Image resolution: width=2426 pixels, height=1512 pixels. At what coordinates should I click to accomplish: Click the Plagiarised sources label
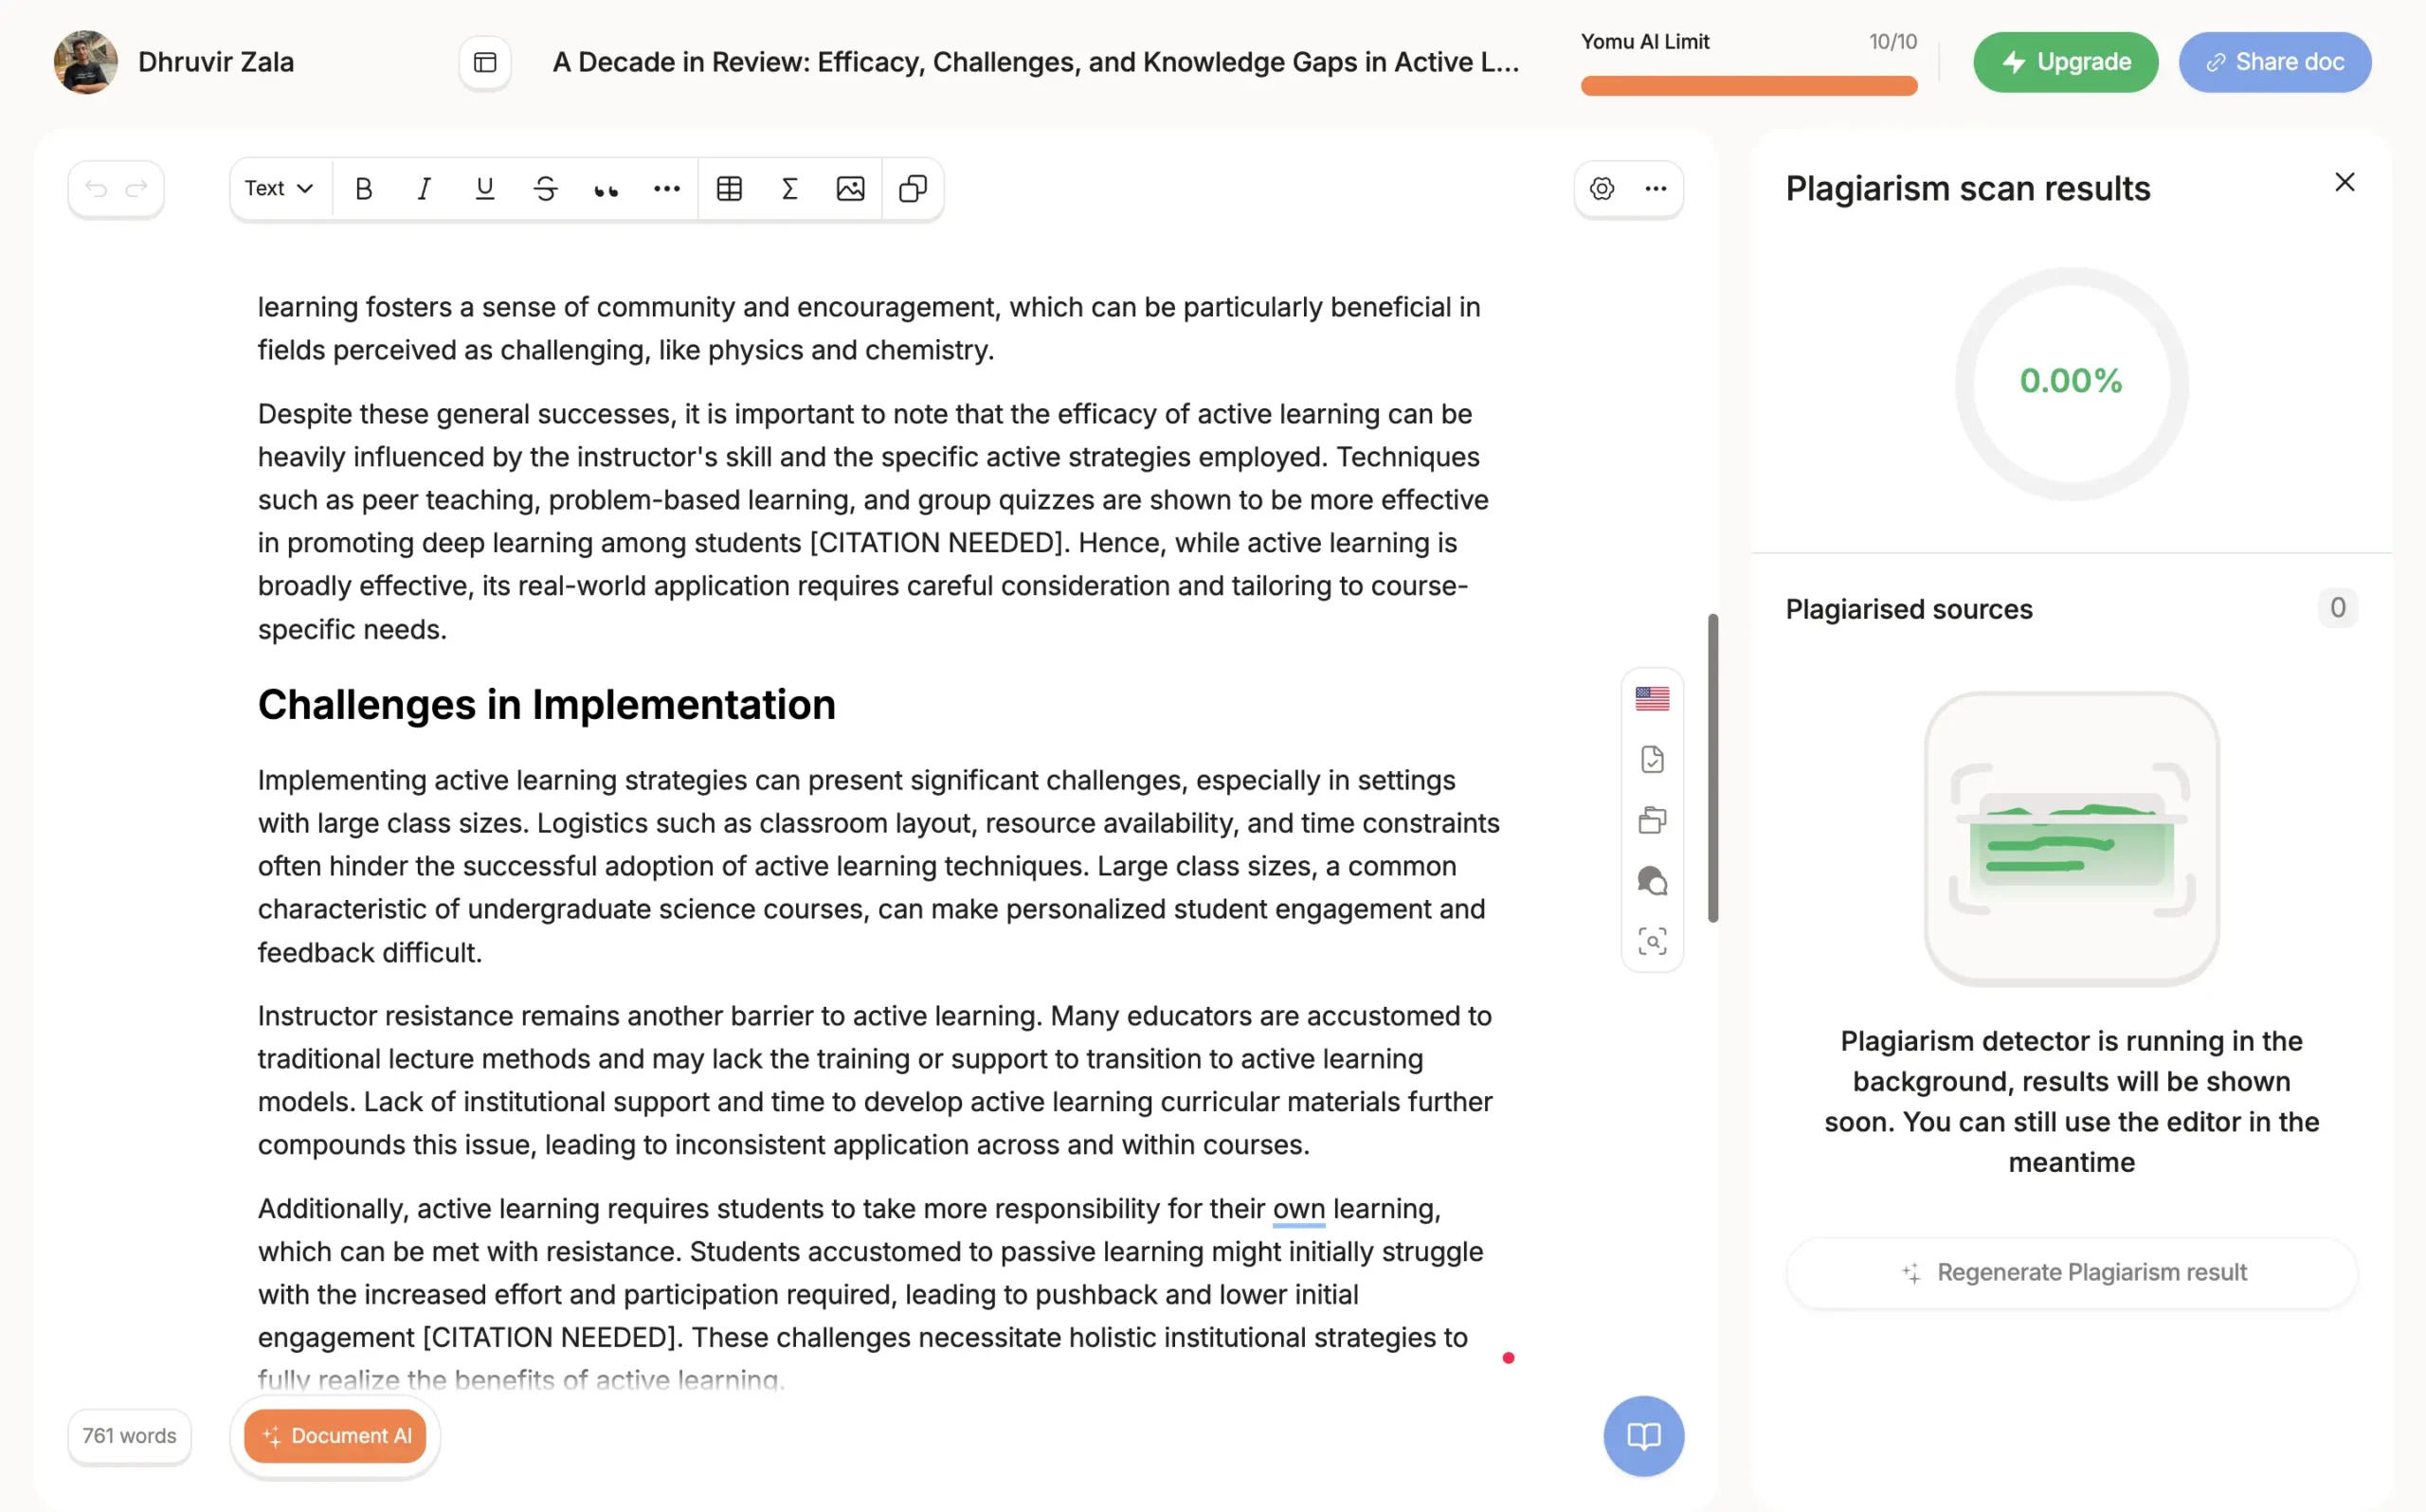point(1909,609)
